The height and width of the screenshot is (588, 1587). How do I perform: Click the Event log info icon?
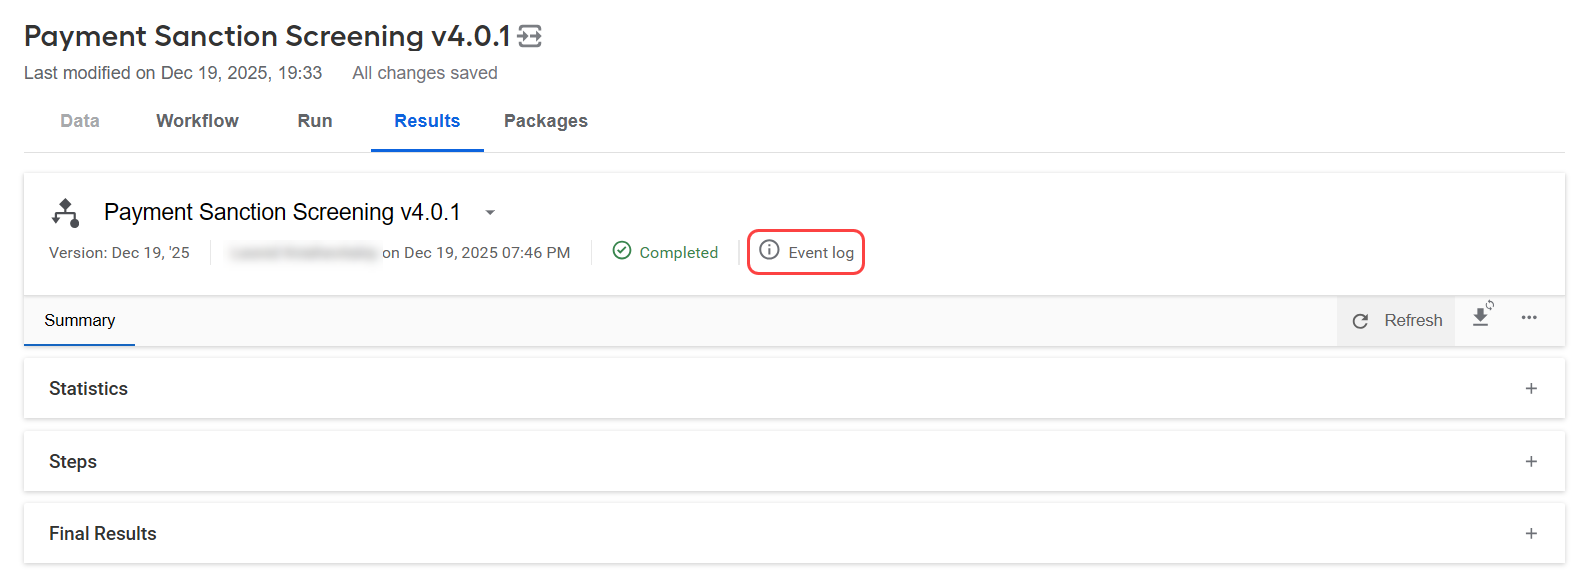(769, 250)
